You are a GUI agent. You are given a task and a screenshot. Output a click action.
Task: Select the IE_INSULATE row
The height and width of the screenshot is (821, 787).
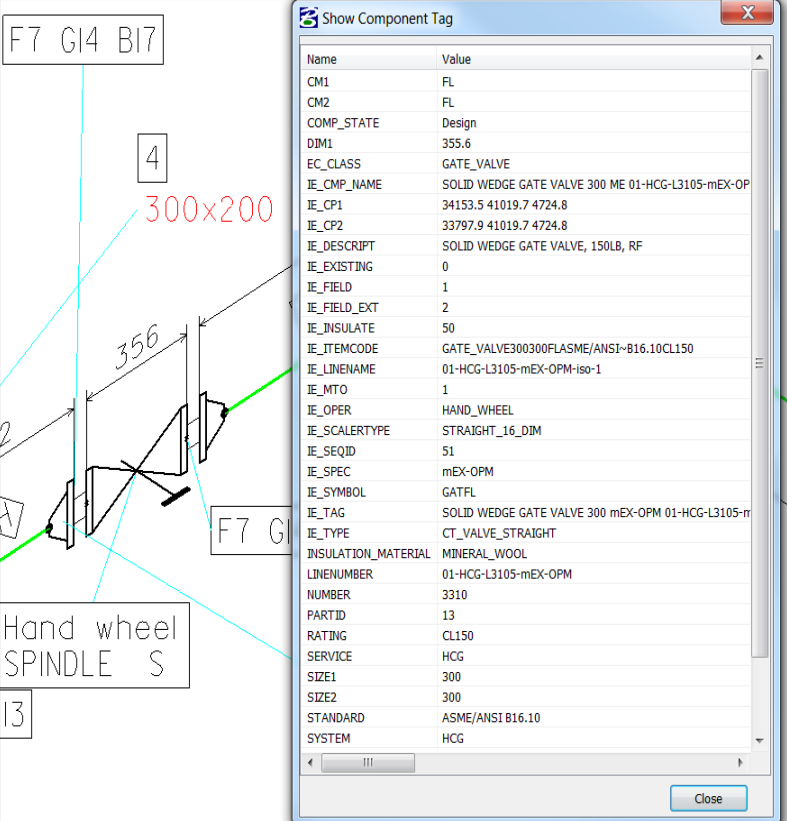tap(526, 328)
